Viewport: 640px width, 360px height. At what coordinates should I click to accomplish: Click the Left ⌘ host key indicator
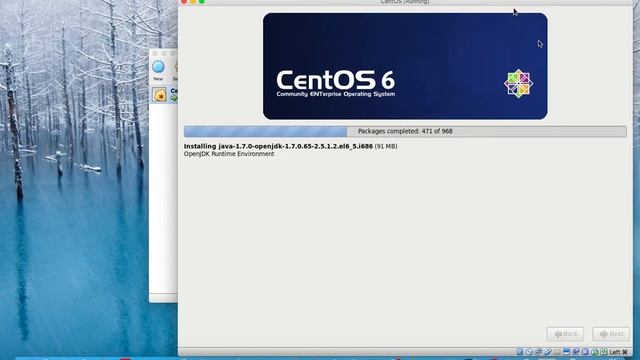pyautogui.click(x=619, y=352)
